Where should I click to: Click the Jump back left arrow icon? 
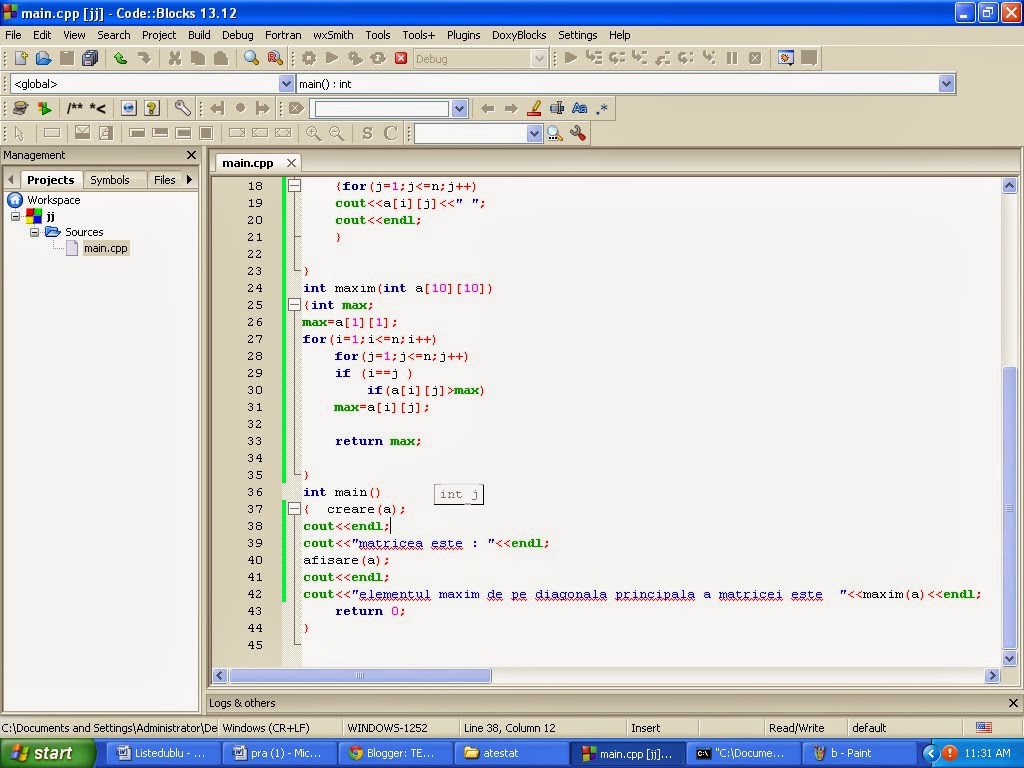pyautogui.click(x=487, y=108)
